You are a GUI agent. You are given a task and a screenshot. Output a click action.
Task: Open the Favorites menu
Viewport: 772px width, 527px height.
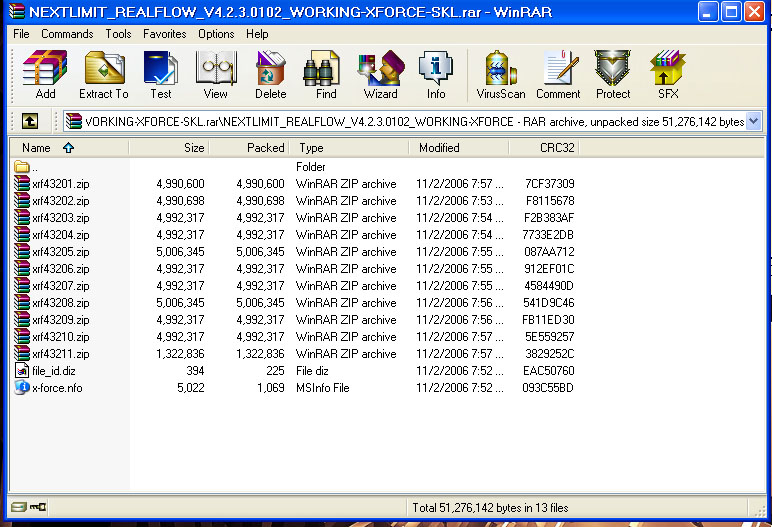[164, 34]
